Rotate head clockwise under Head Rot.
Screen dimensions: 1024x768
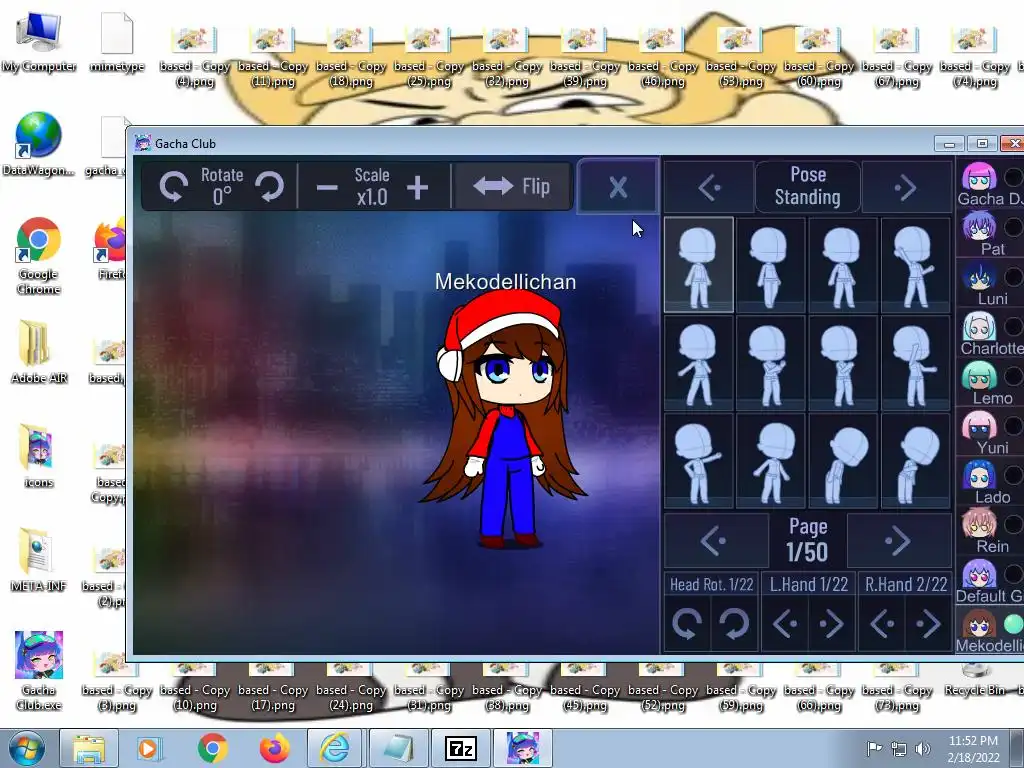coord(734,624)
